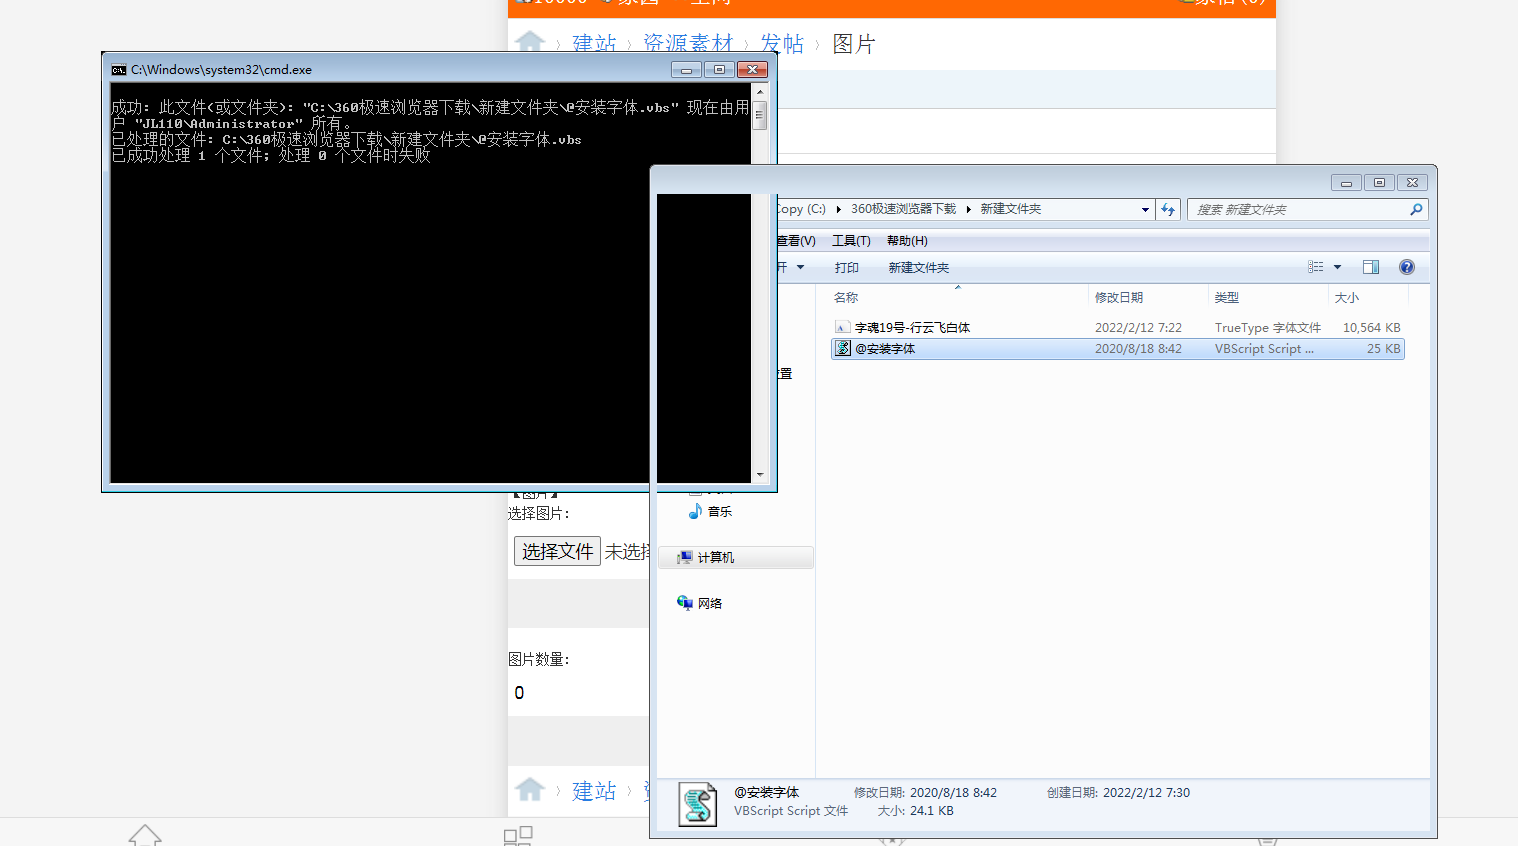Click the view-options list icon on toolbar

1315,266
